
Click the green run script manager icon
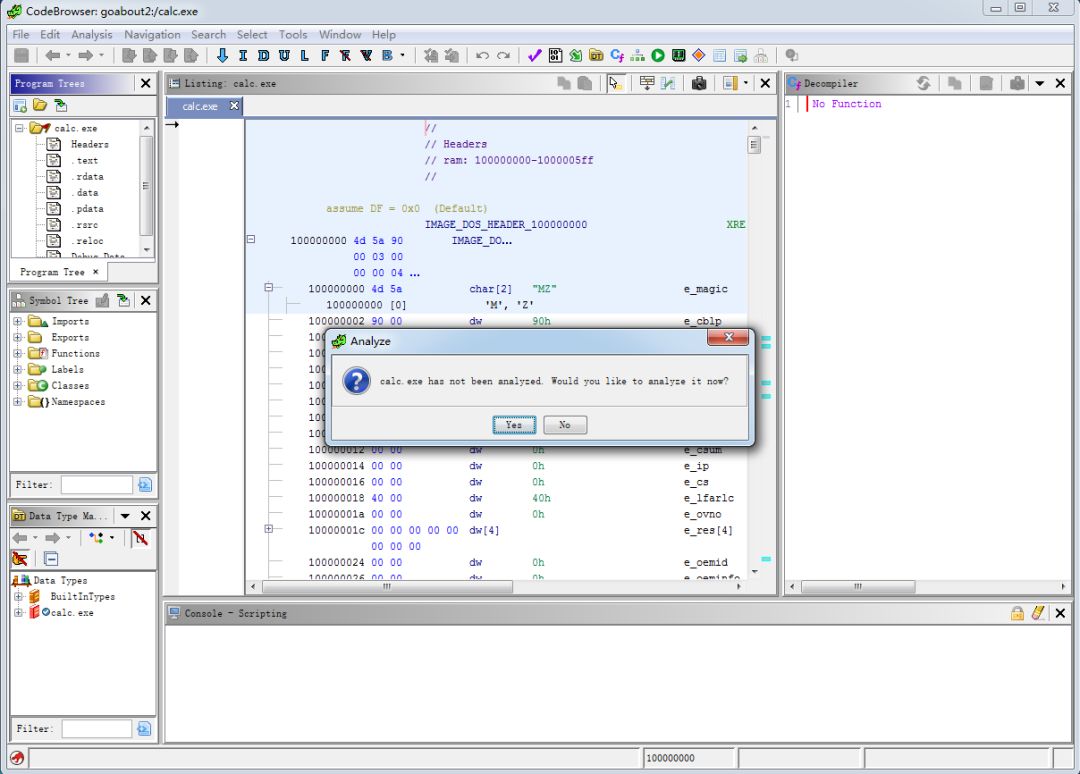(658, 56)
